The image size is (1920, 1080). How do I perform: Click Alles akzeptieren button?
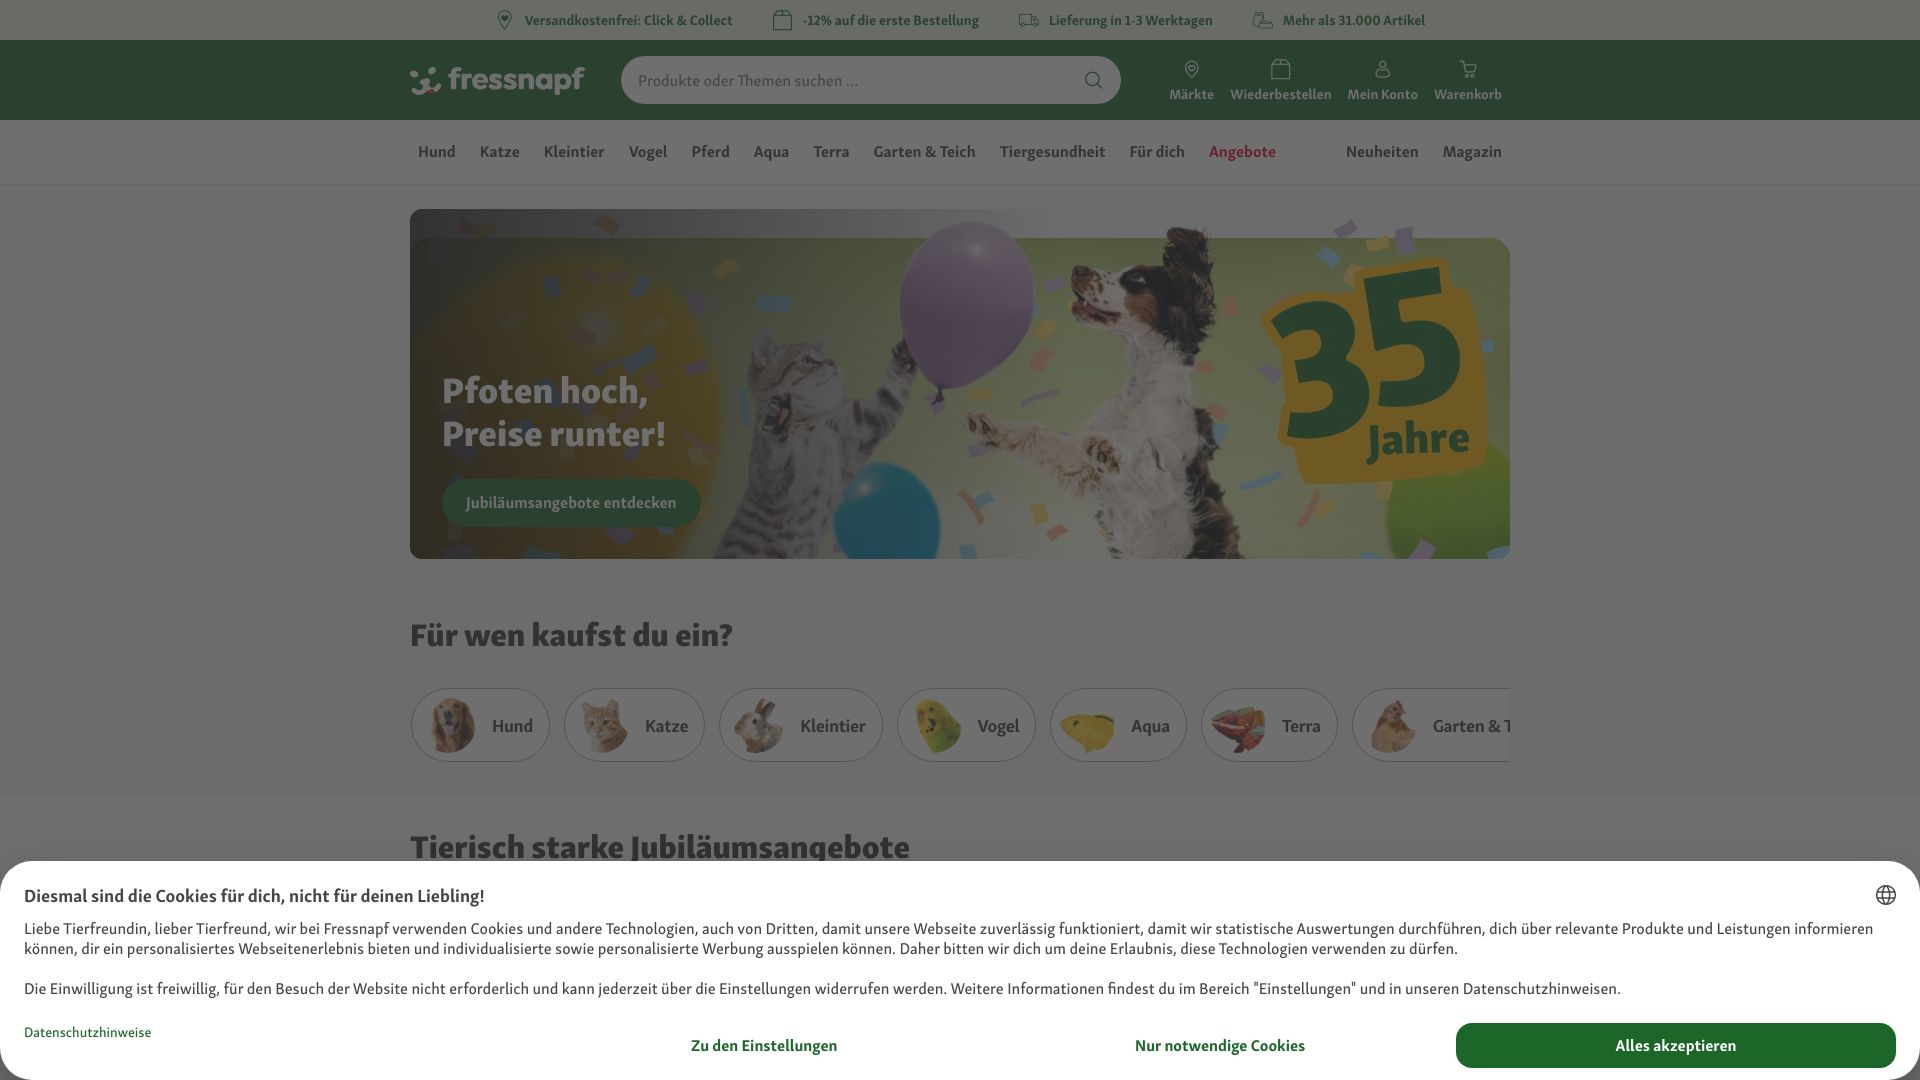[1675, 1045]
